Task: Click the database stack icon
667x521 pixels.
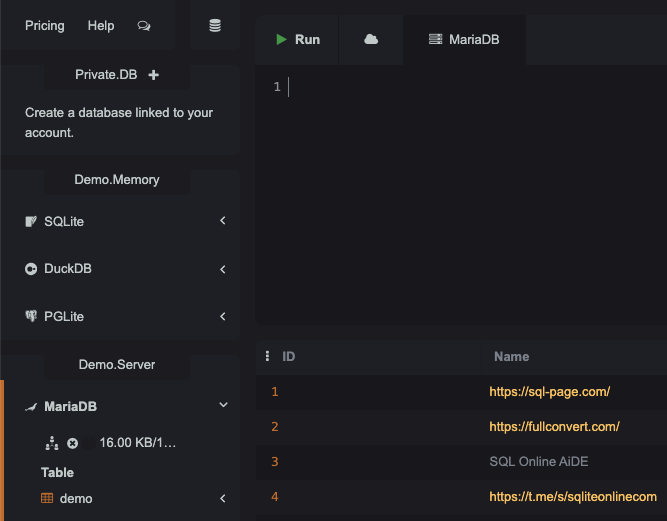Action: point(215,26)
